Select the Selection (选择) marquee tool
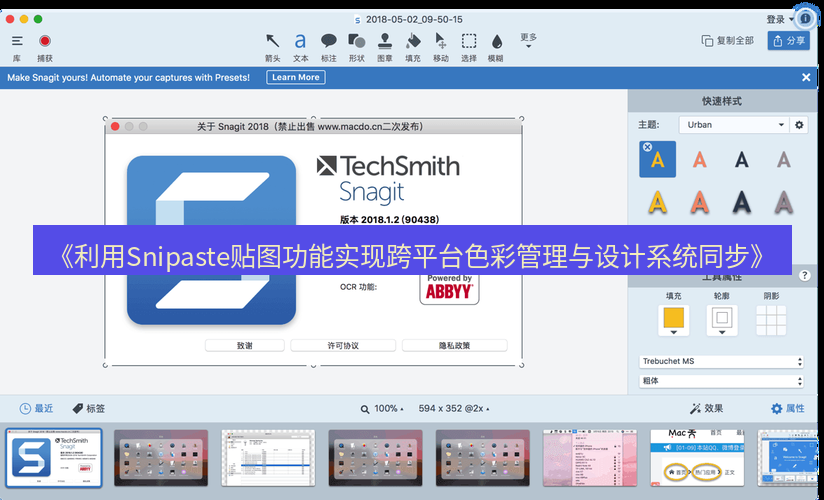The image size is (824, 500). coord(469,41)
